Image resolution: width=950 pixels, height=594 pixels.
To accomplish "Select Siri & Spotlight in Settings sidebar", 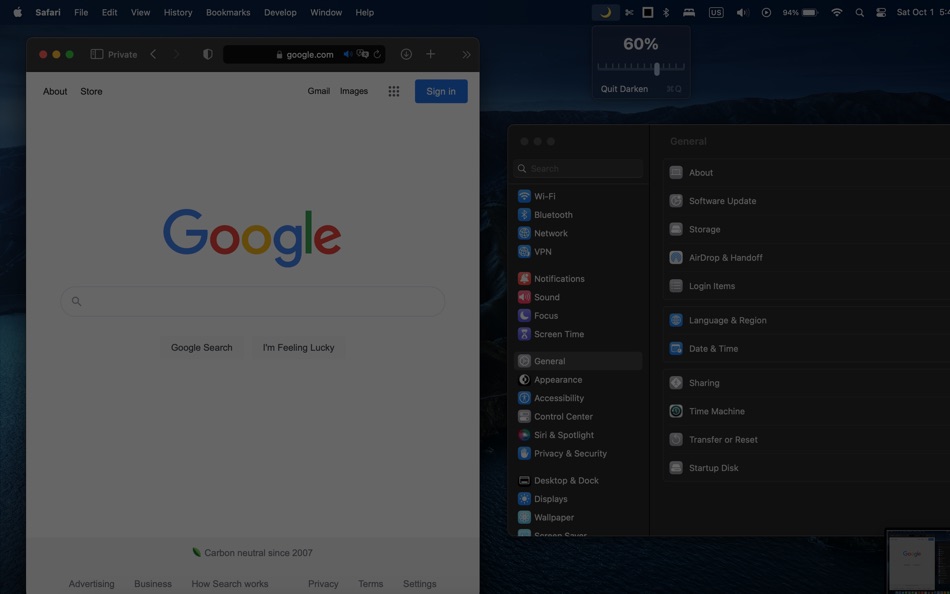I will point(578,435).
